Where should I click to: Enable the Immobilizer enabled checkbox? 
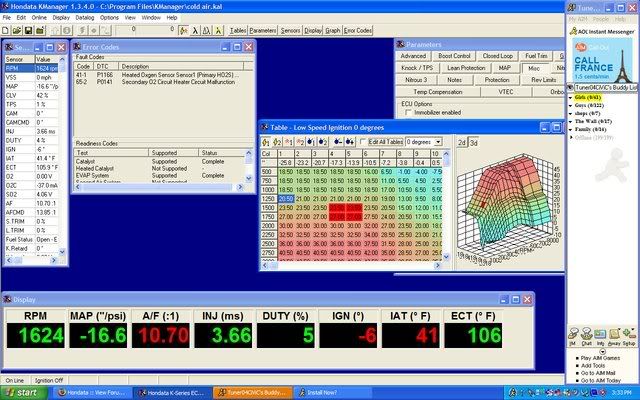407,112
